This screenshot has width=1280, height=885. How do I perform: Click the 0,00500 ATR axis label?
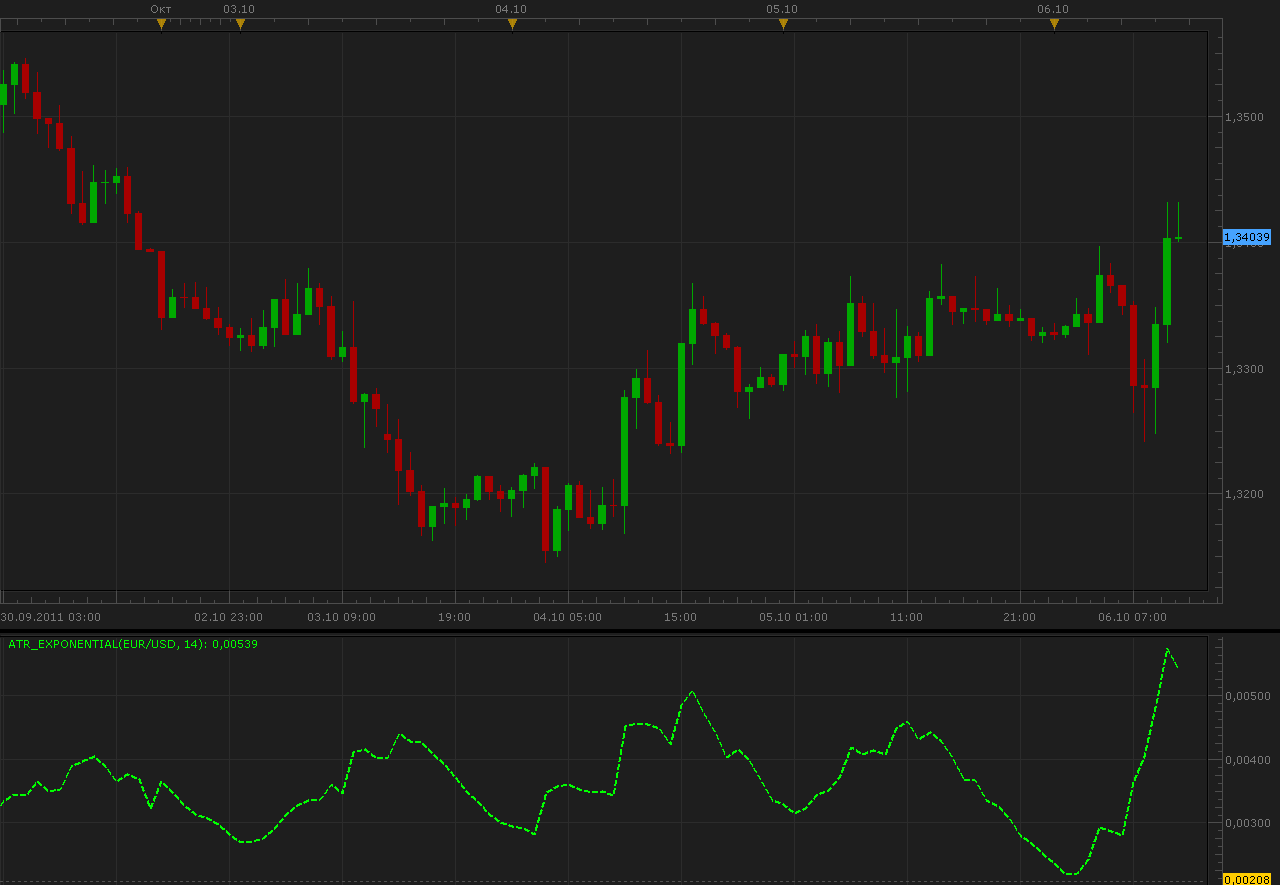[x=1247, y=696]
